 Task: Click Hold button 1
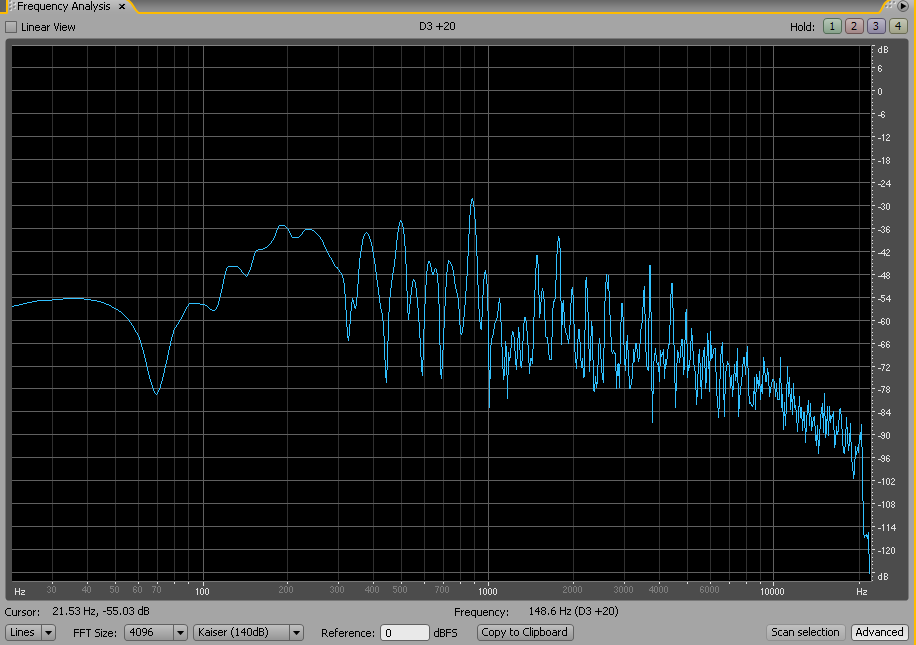tap(832, 26)
